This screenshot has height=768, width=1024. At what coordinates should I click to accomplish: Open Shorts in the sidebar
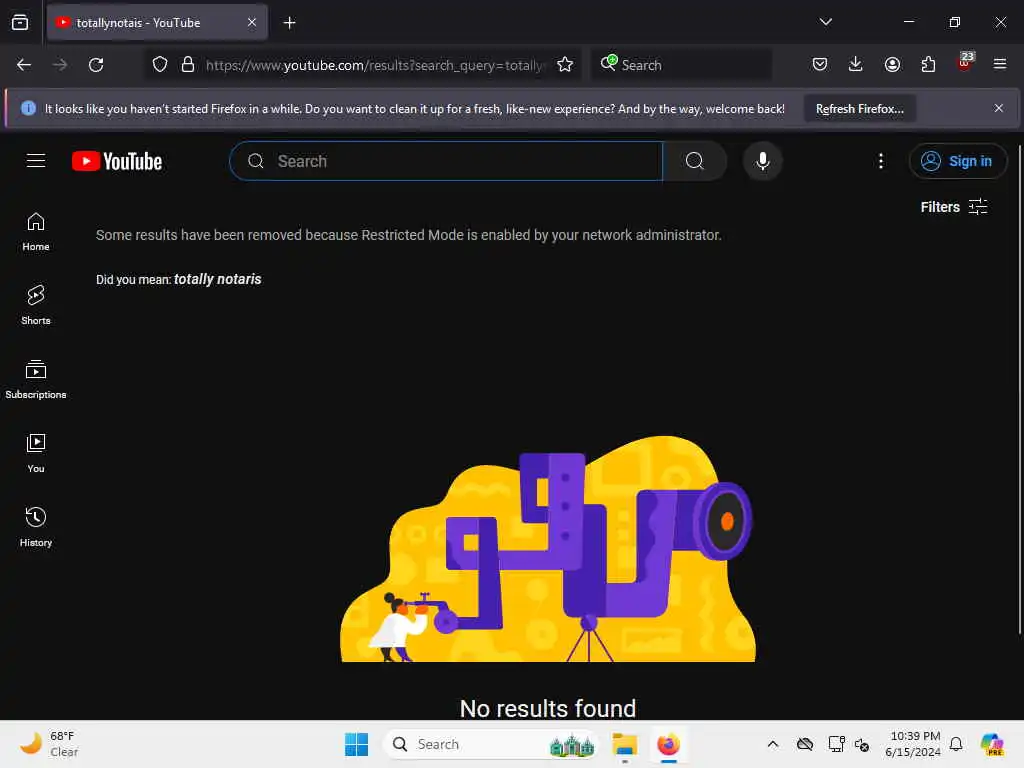click(x=36, y=305)
